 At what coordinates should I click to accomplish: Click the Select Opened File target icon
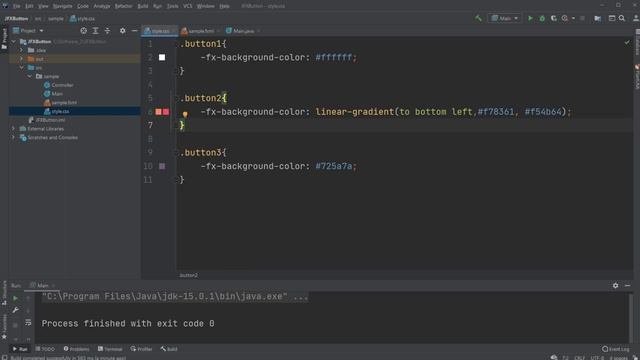(x=84, y=31)
